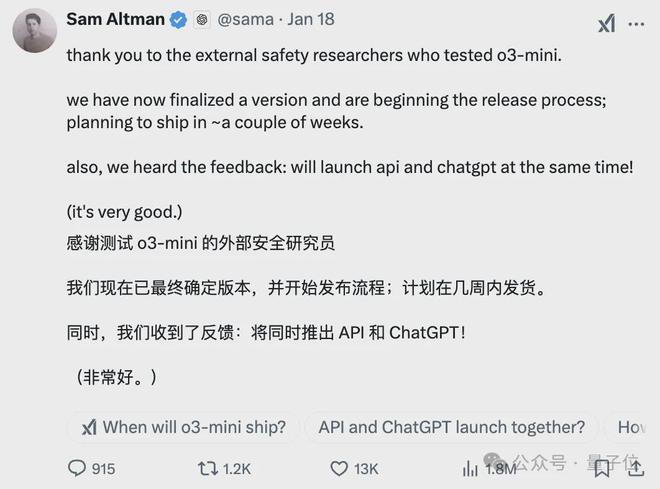Click the repost arrows icon
This screenshot has width=660, height=489.
tap(208, 468)
